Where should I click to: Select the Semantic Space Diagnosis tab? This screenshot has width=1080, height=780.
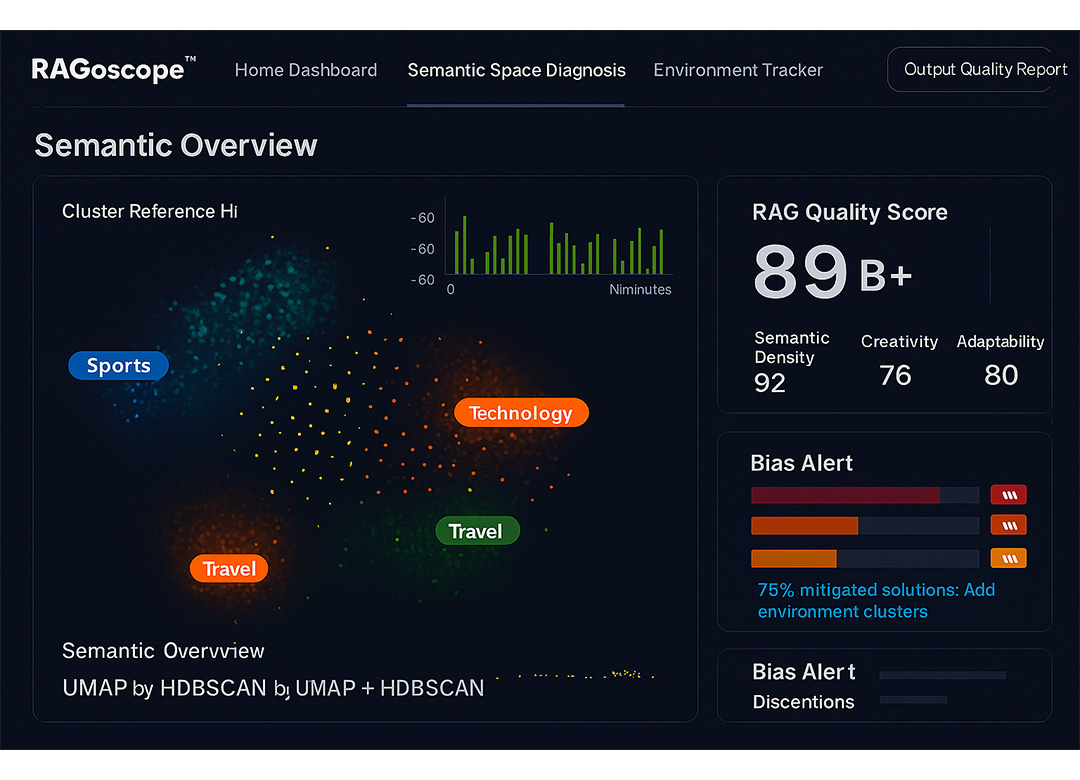tap(516, 70)
